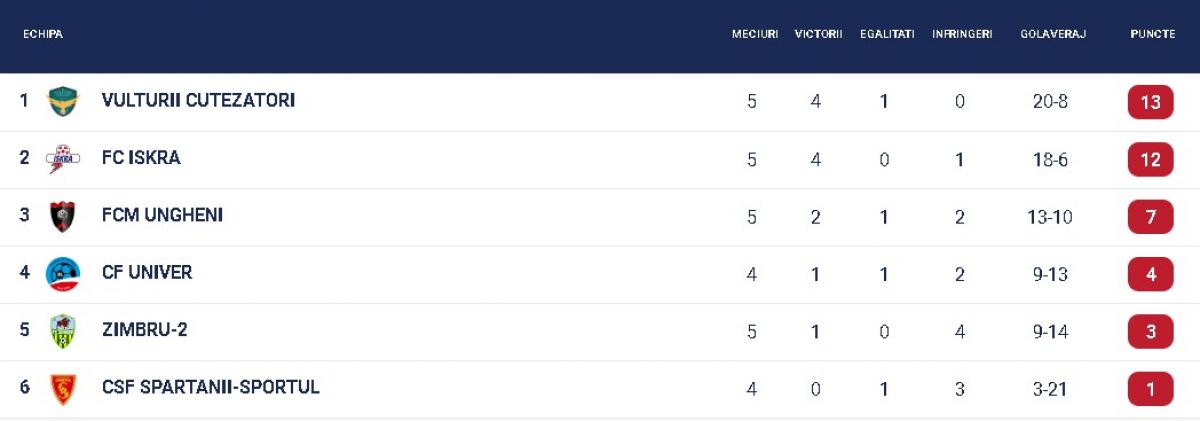Open the Zimbru-2 team link
1200x421 pixels.
point(144,330)
